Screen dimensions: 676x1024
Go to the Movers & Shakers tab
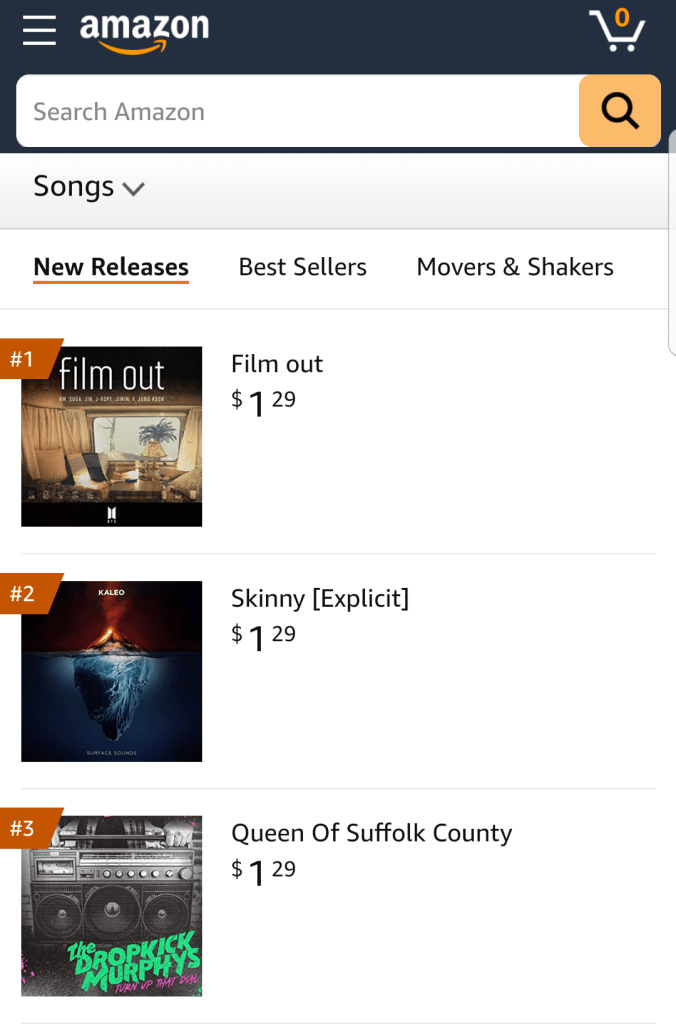(x=515, y=267)
